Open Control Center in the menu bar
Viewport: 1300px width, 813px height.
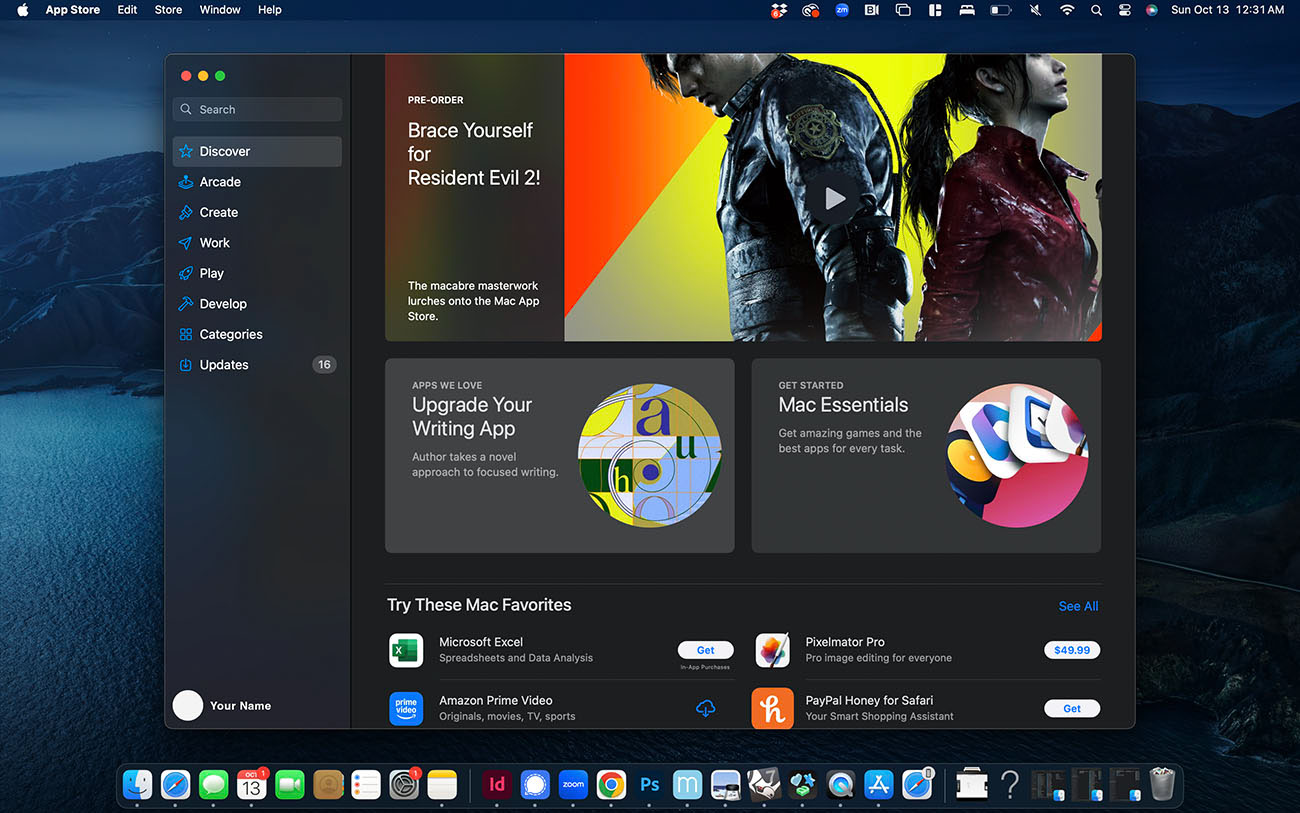[x=1124, y=10]
